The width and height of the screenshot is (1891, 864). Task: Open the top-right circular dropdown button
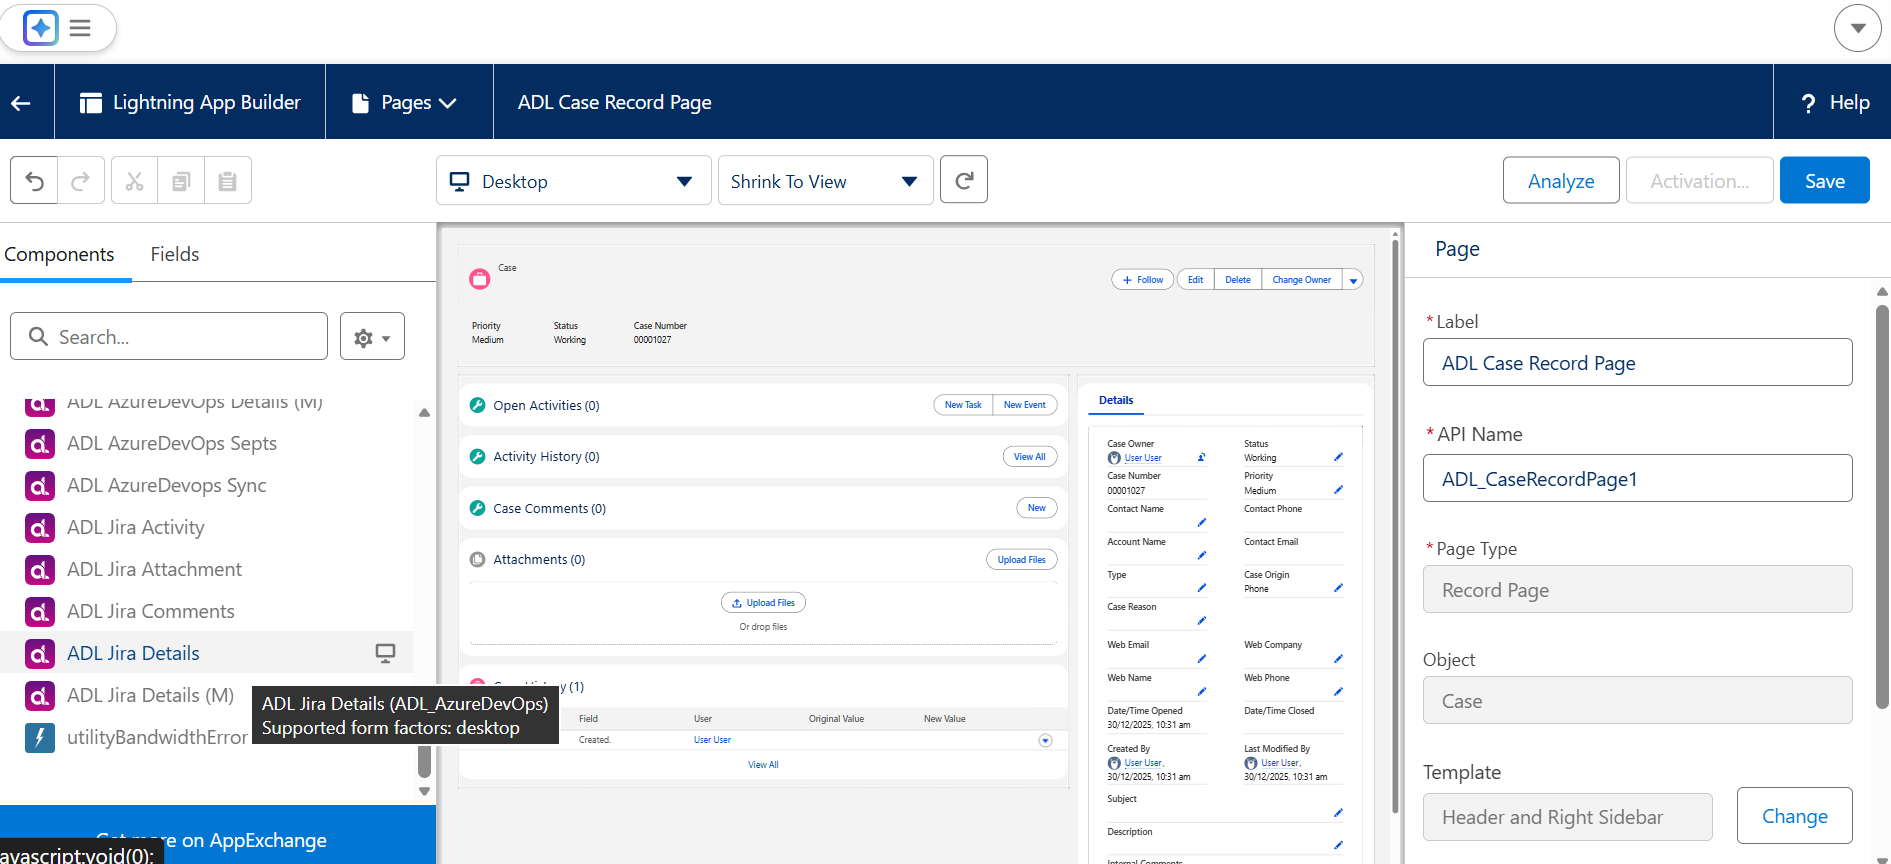click(1858, 28)
